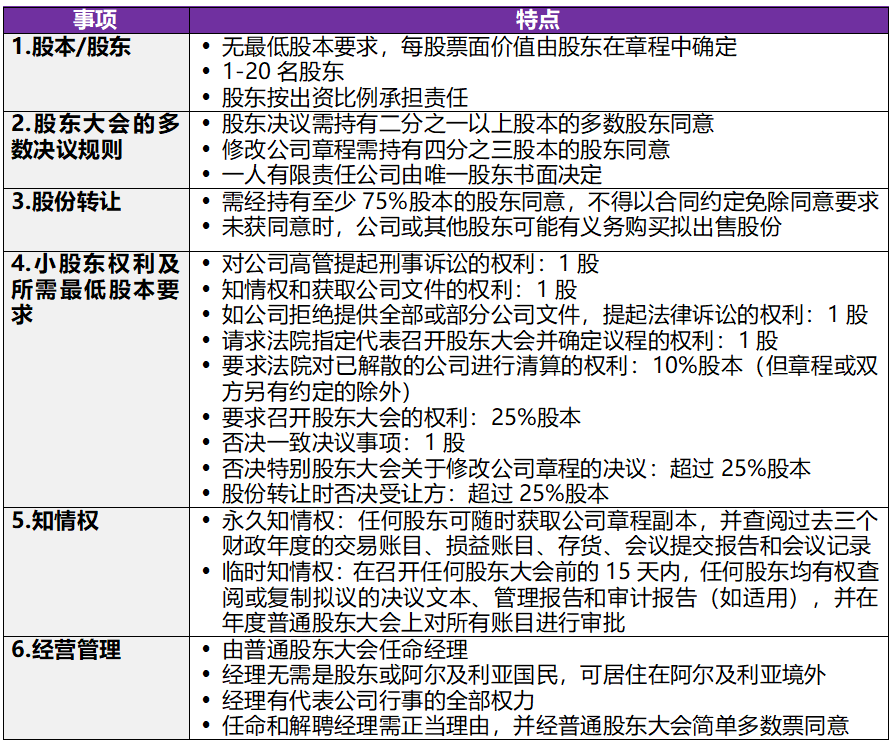This screenshot has height=745, width=894.
Task: Click the text '无最低股本要求，每股票面价值由股东在章程中确定'
Action: coord(479,47)
